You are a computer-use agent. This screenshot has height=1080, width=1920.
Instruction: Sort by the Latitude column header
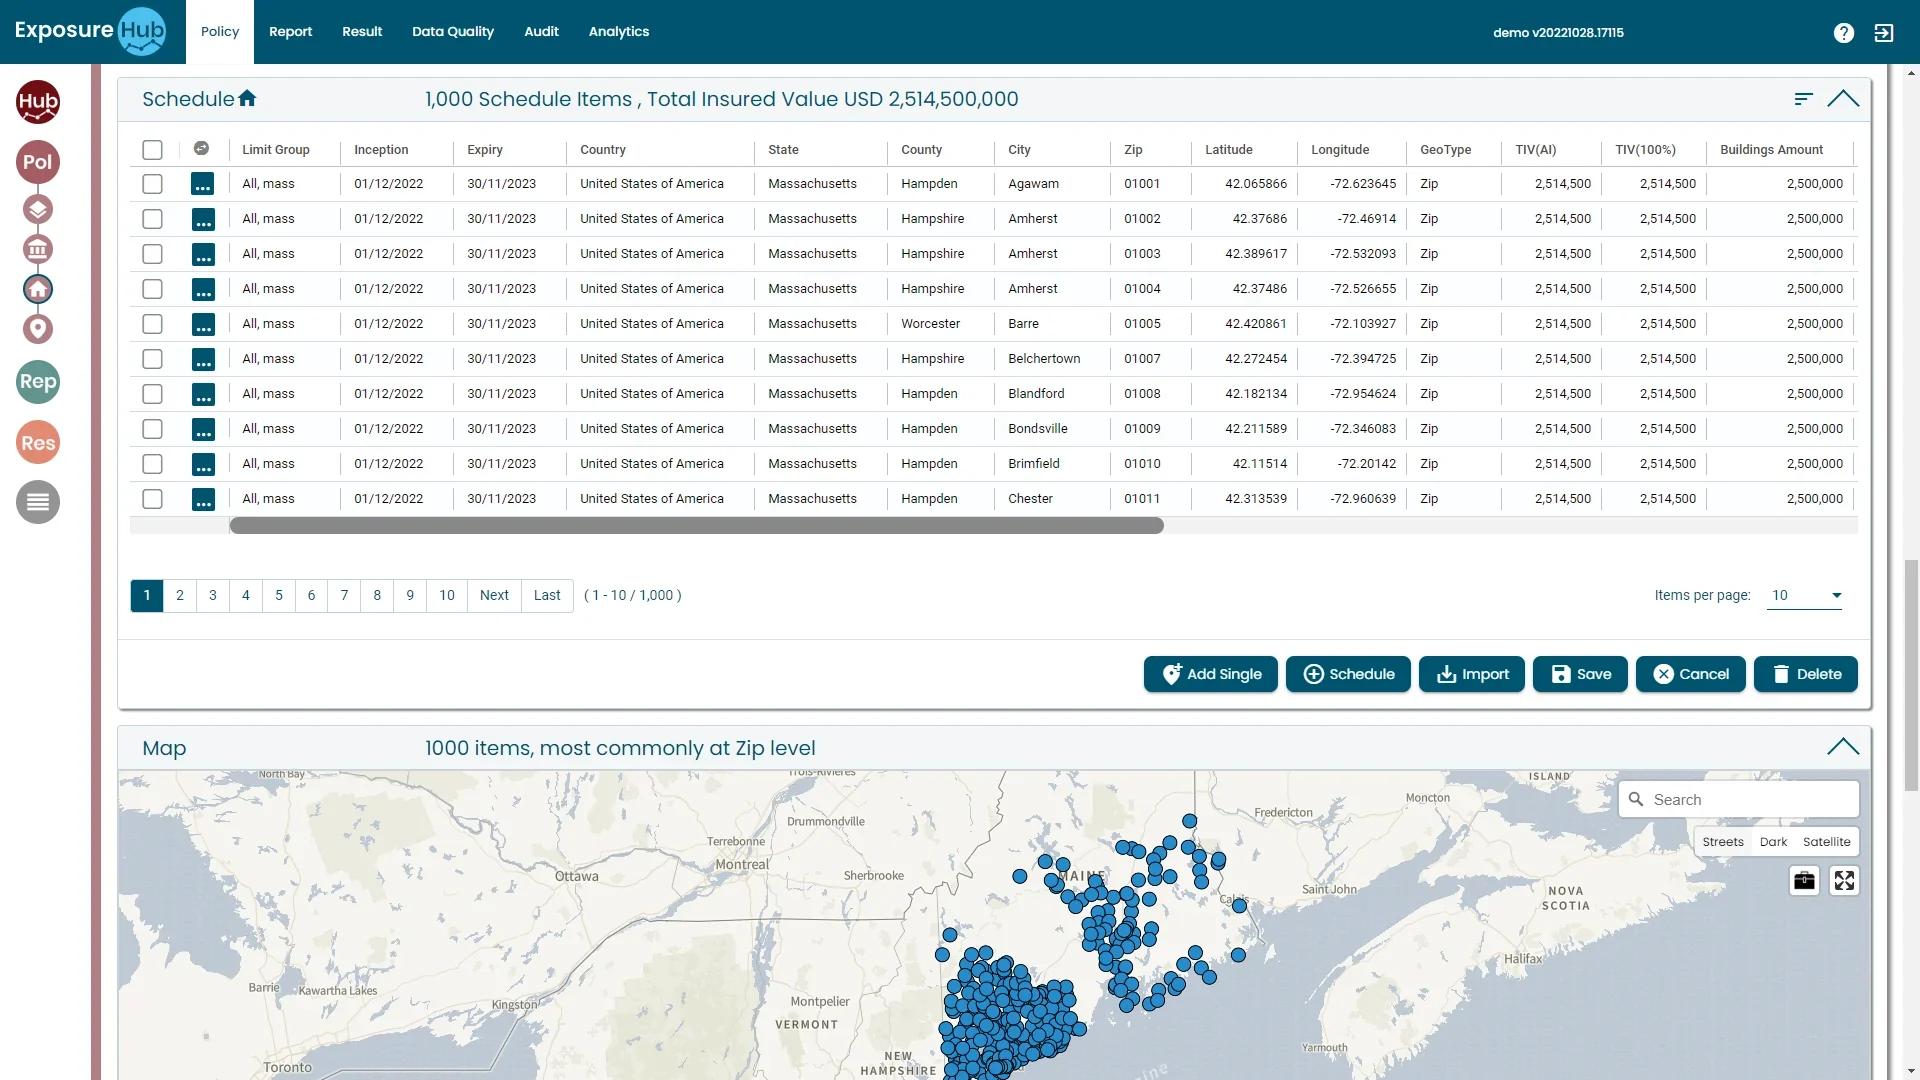click(x=1228, y=150)
